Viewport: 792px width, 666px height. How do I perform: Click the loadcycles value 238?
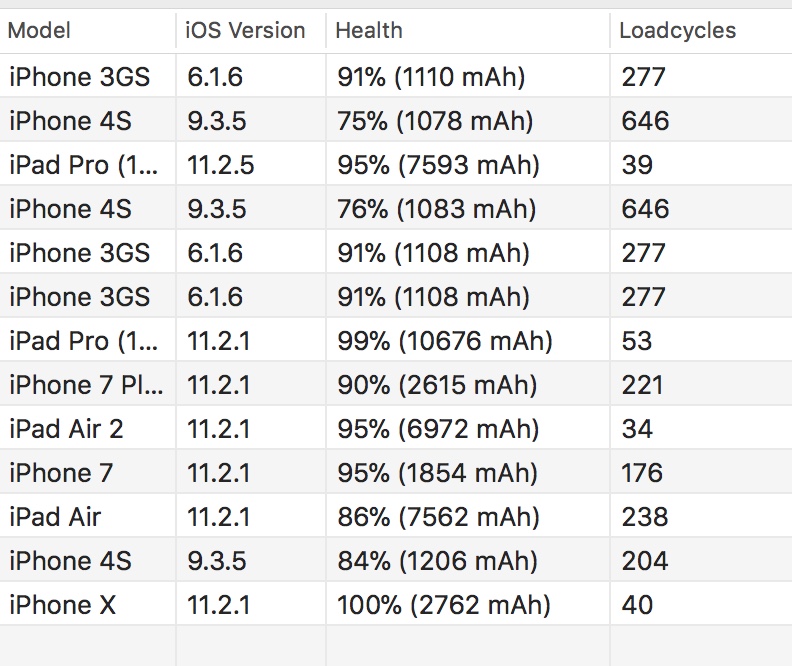coord(645,517)
